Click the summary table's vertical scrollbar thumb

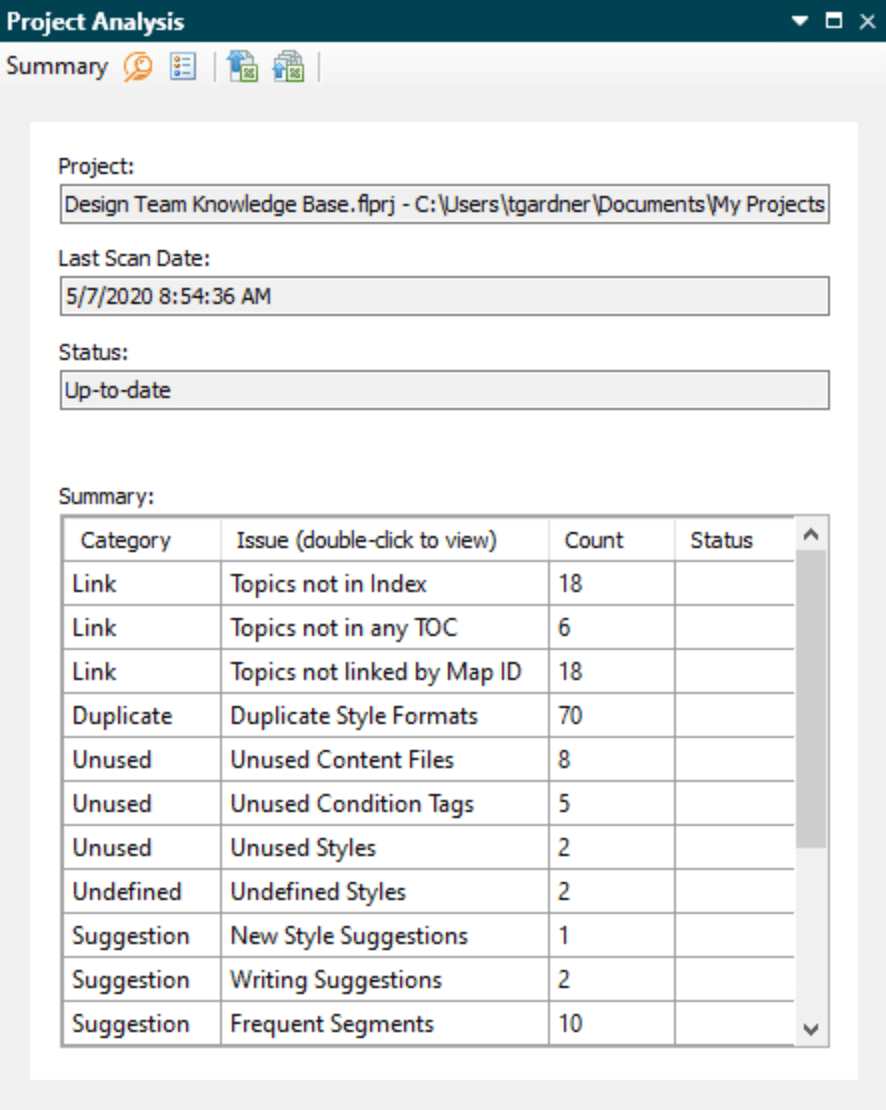[x=811, y=700]
